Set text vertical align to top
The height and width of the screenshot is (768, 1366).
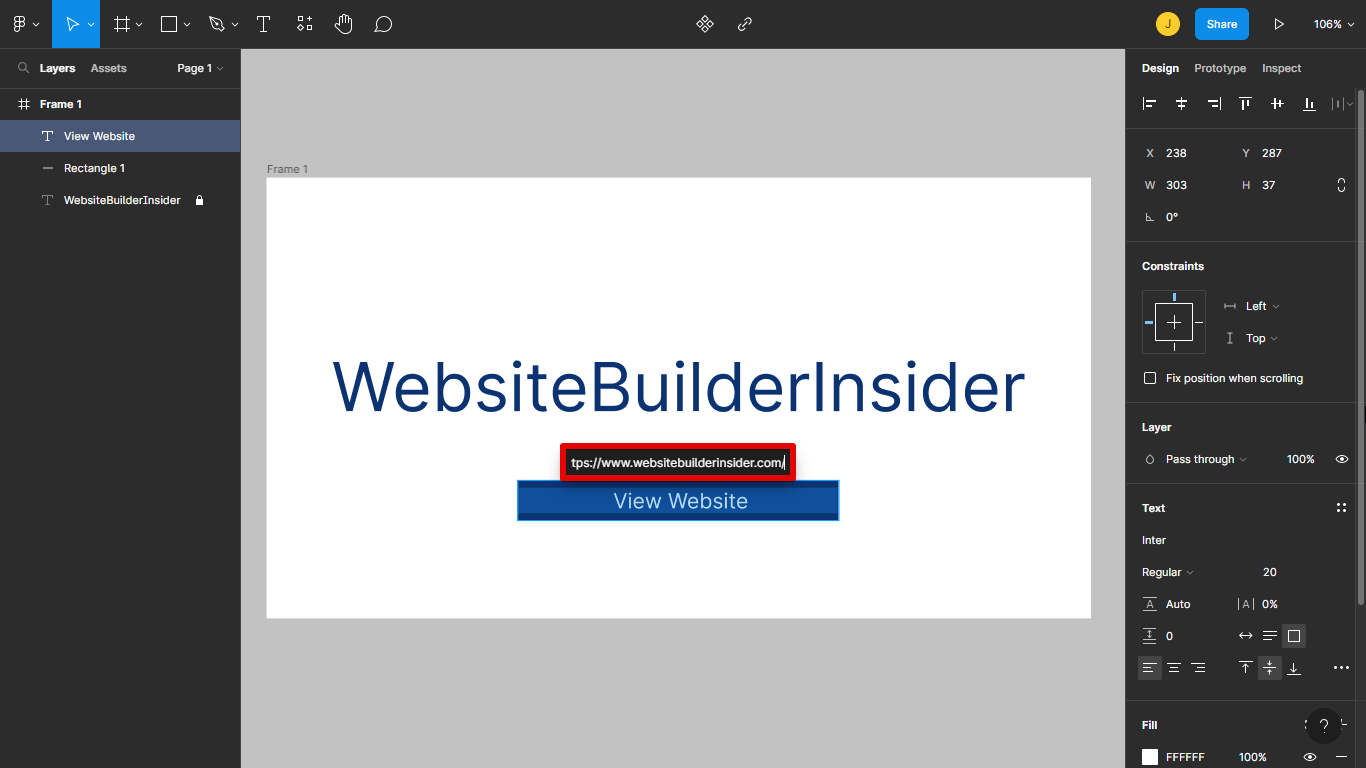click(1245, 667)
